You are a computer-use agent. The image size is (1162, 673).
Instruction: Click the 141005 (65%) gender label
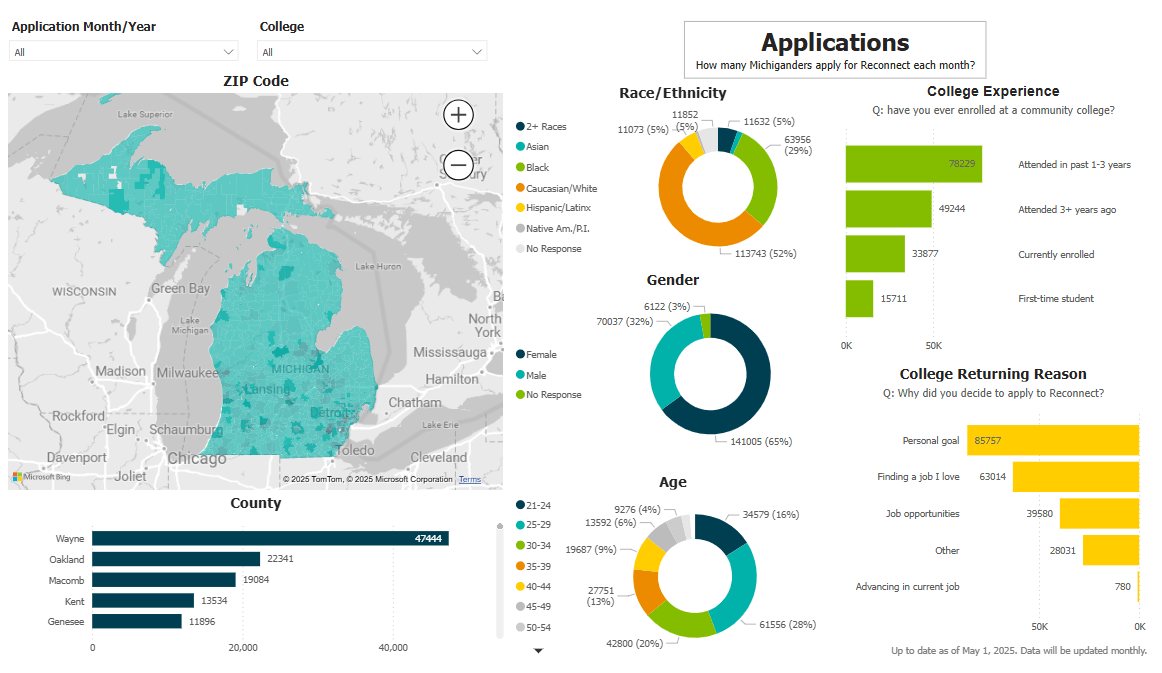[761, 442]
